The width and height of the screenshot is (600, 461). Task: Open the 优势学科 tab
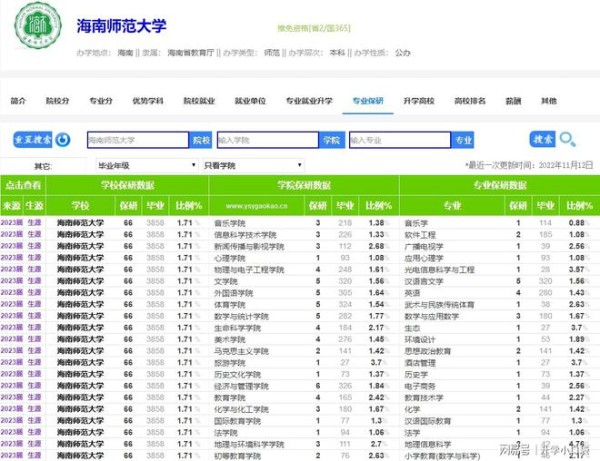[148, 101]
